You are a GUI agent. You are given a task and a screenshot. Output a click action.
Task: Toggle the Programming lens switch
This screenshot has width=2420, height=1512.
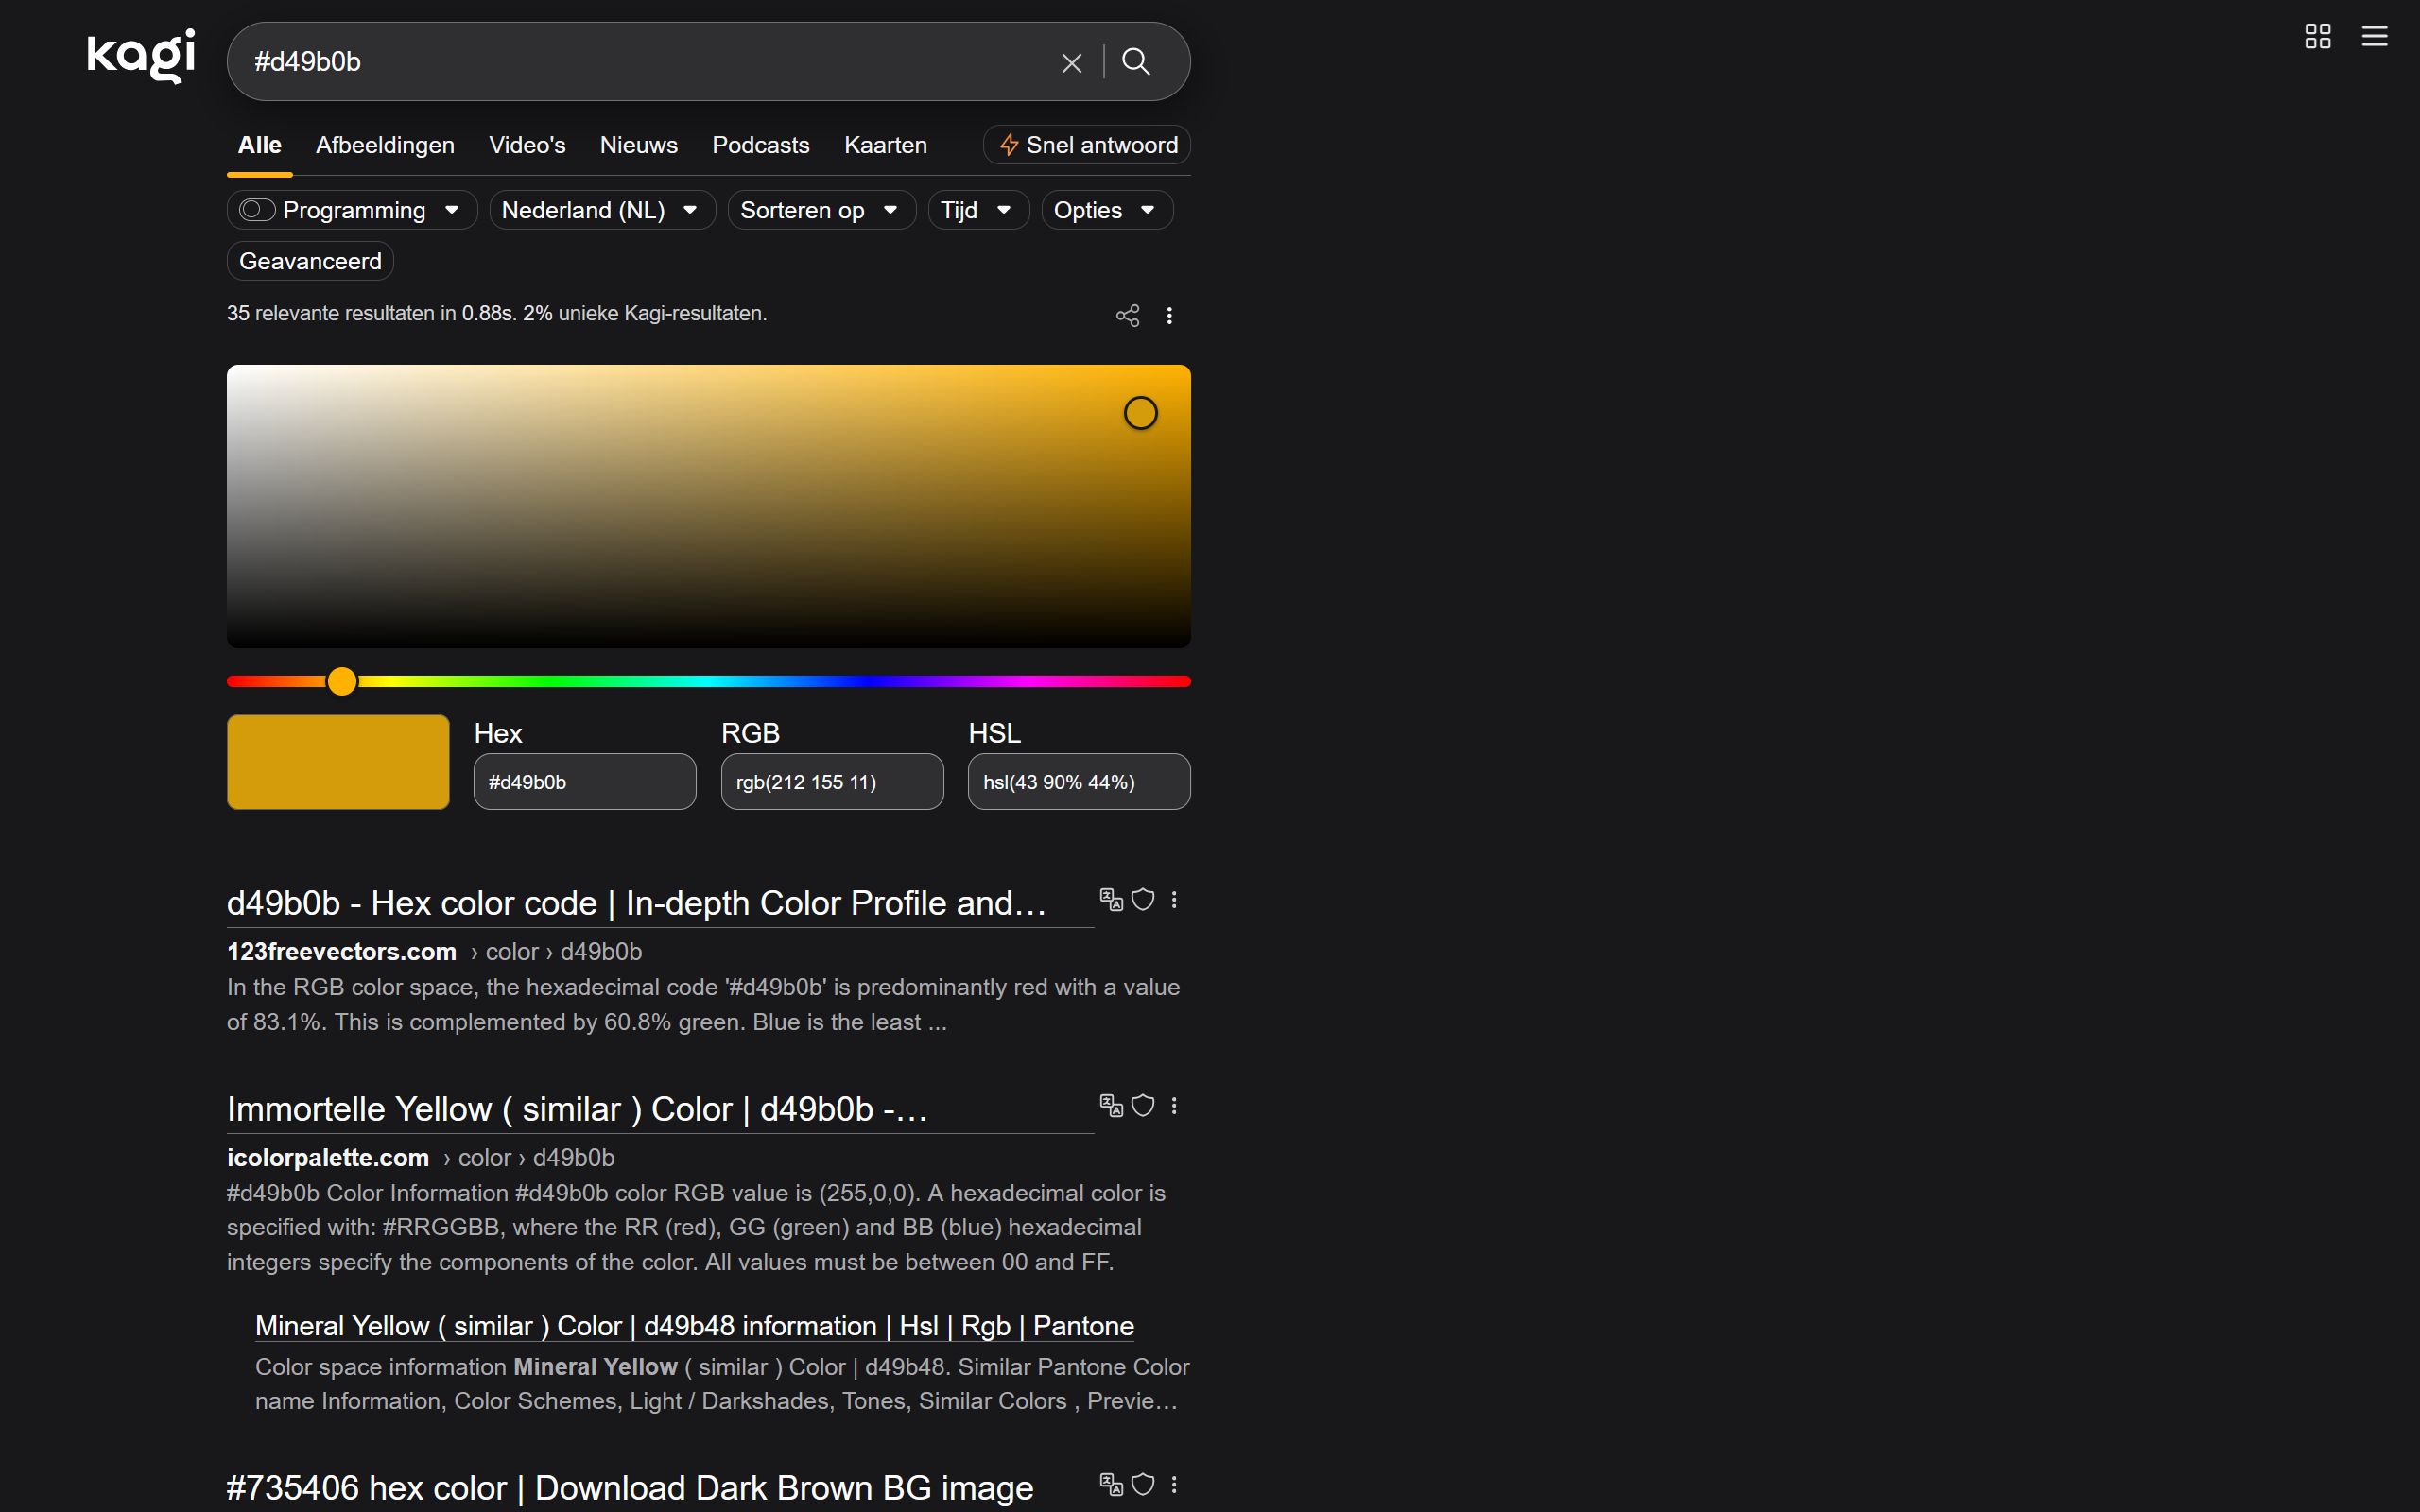click(257, 210)
